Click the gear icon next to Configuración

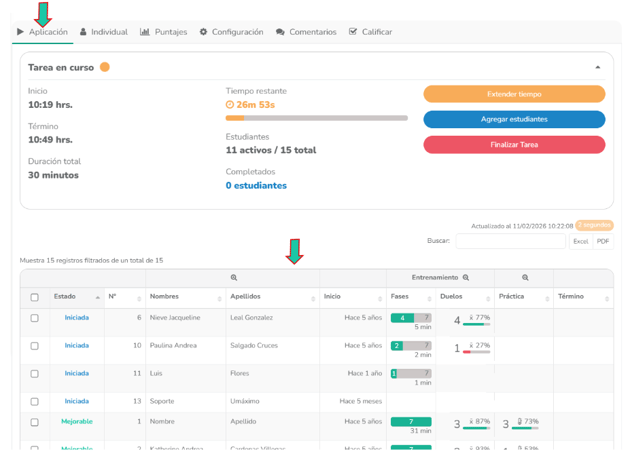[204, 32]
